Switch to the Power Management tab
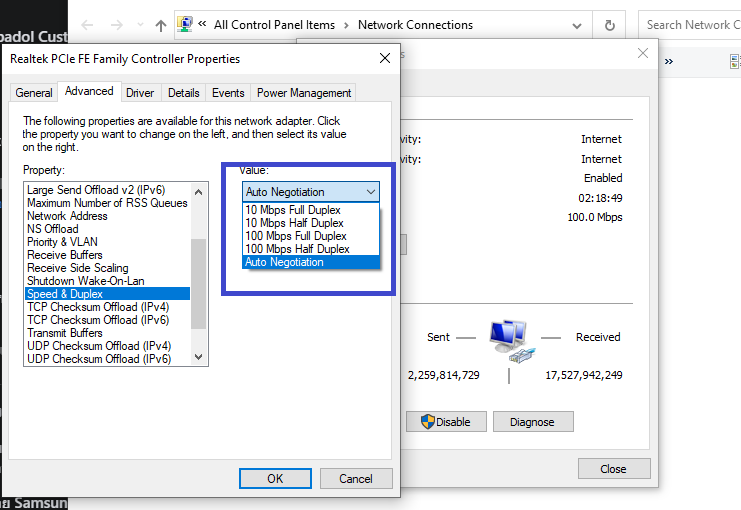Screen dimensions: 741x510 pos(304,93)
